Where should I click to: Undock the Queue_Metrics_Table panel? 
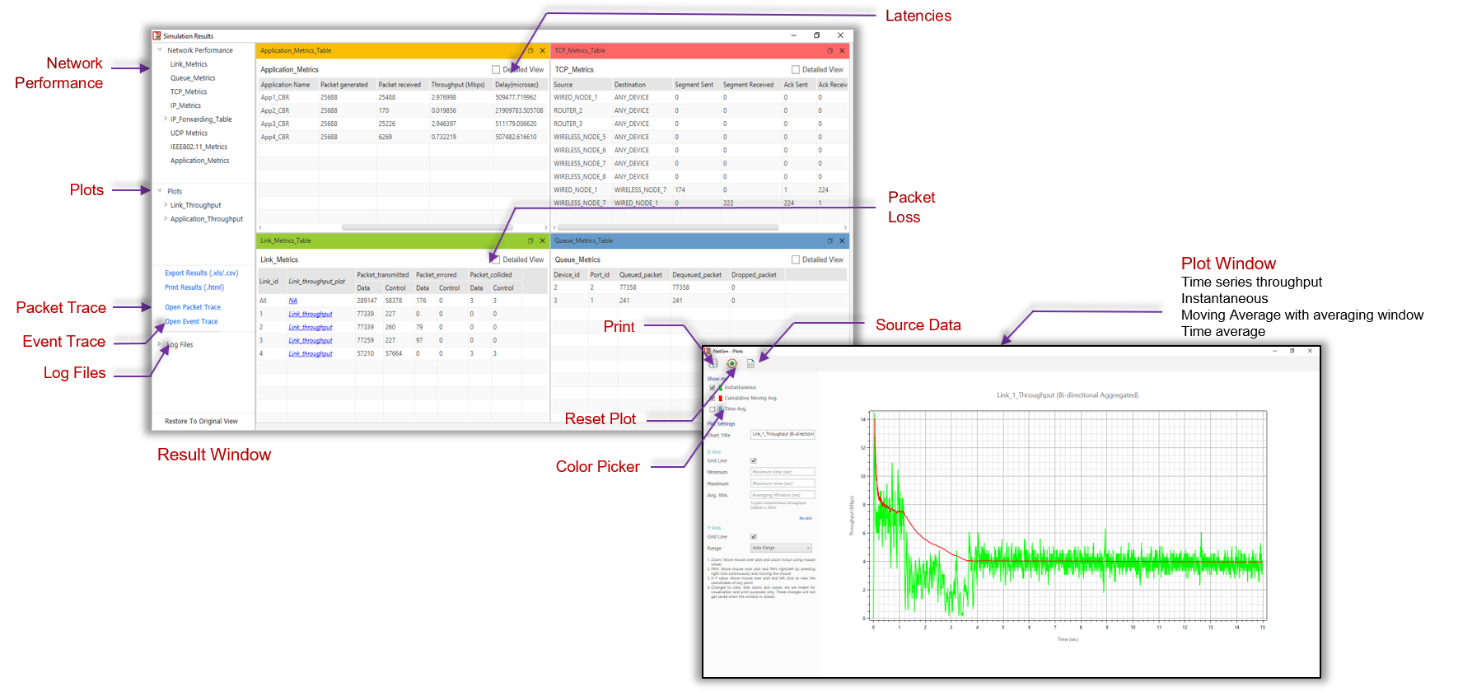coord(829,241)
